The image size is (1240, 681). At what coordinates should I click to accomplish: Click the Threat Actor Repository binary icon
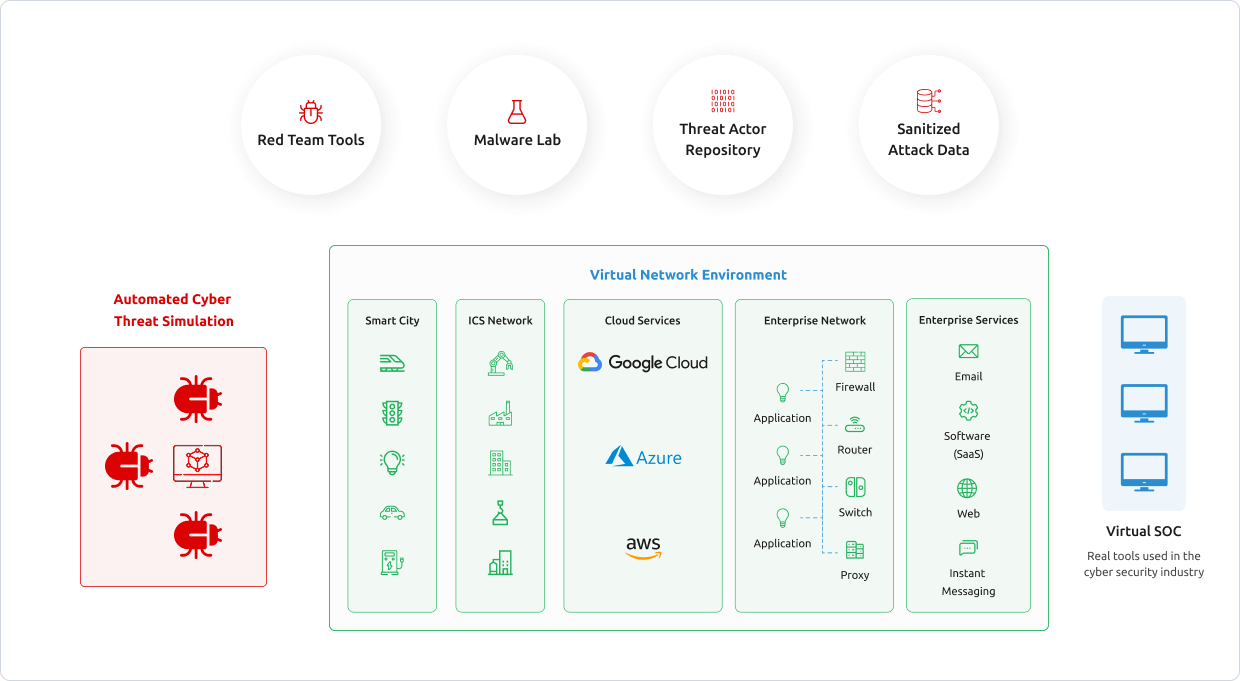point(722,101)
